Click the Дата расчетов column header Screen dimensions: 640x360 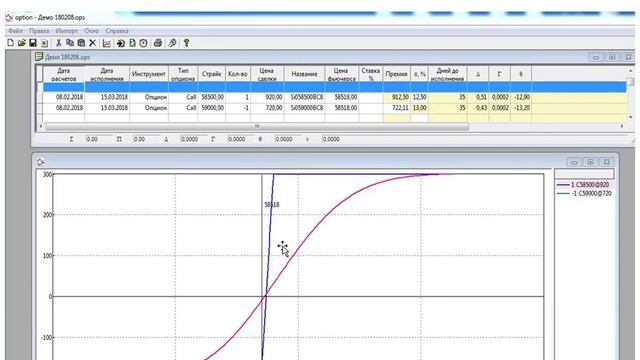coord(64,74)
